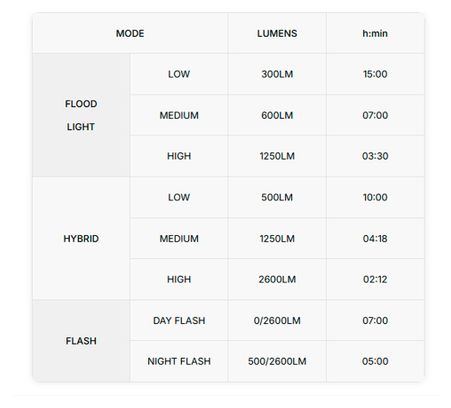Image resolution: width=451 pixels, height=408 pixels.
Task: Select the 600LM lumens cell
Action: pyautogui.click(x=277, y=115)
